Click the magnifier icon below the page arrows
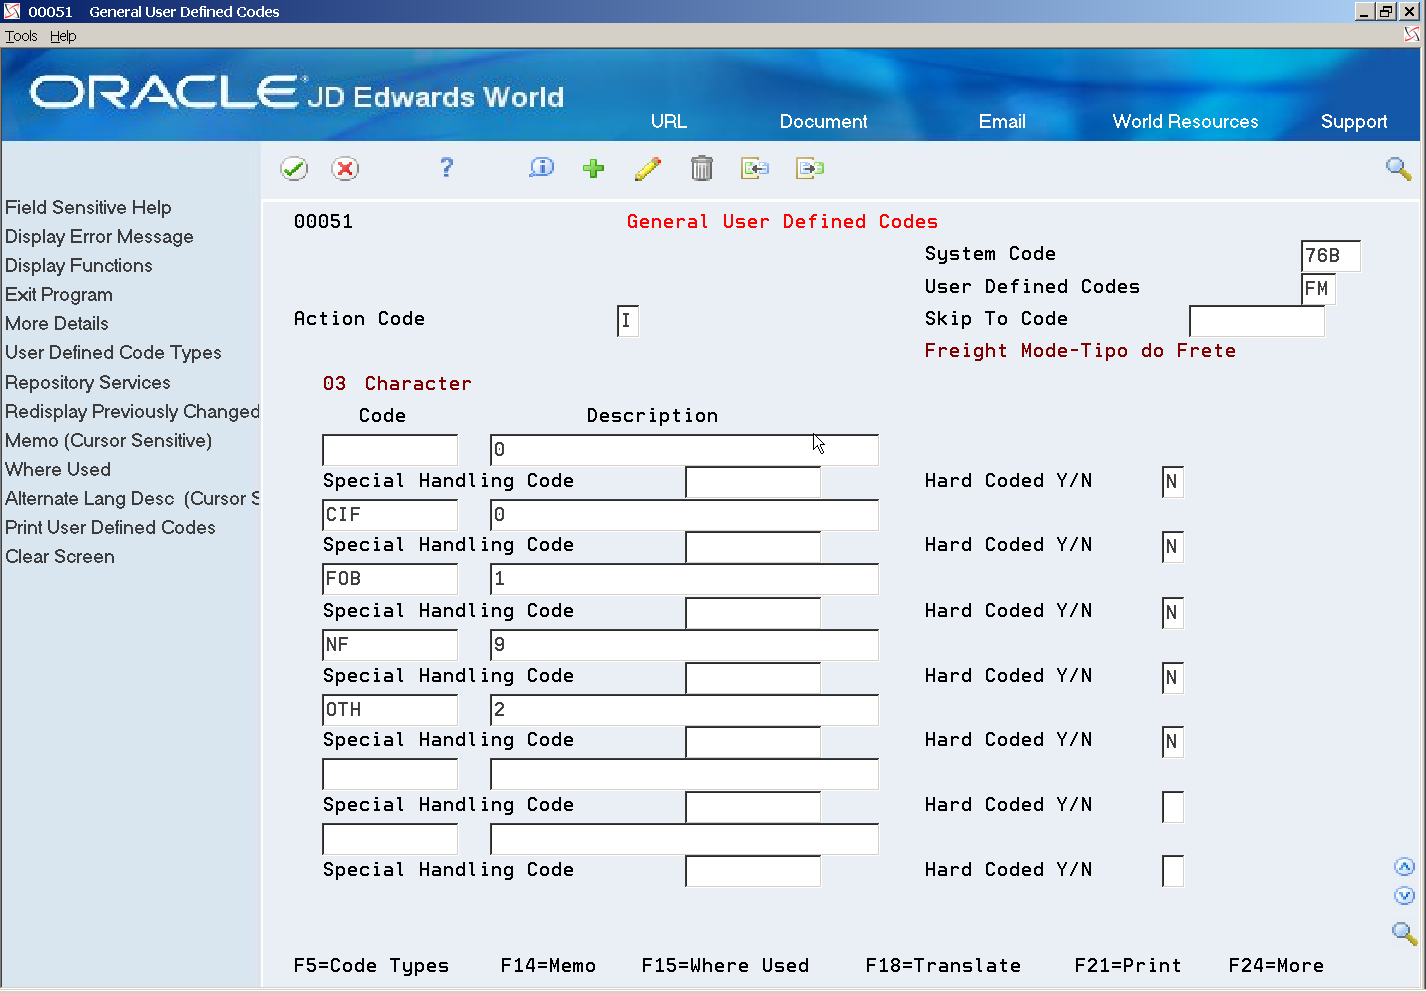The image size is (1426, 993). click(x=1404, y=933)
